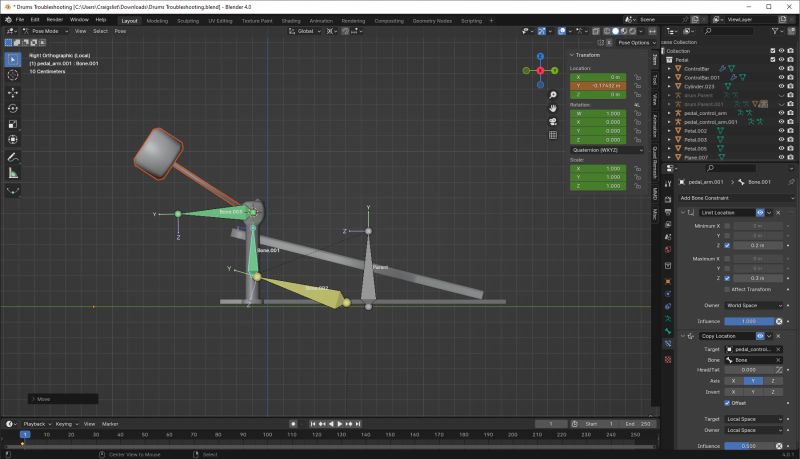Toggle camera view via the camera icon

coord(553,121)
